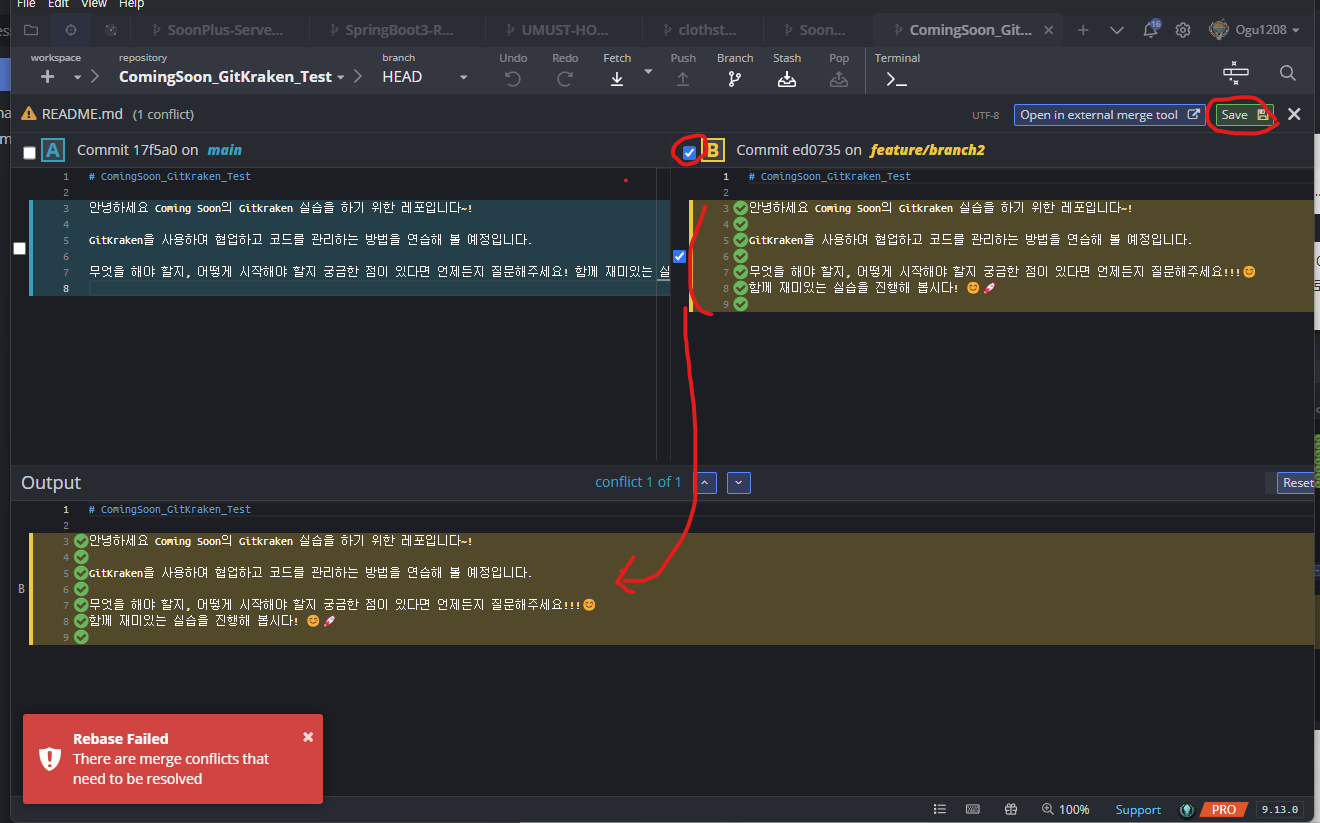Click line 8 in the Output pane

(670, 621)
